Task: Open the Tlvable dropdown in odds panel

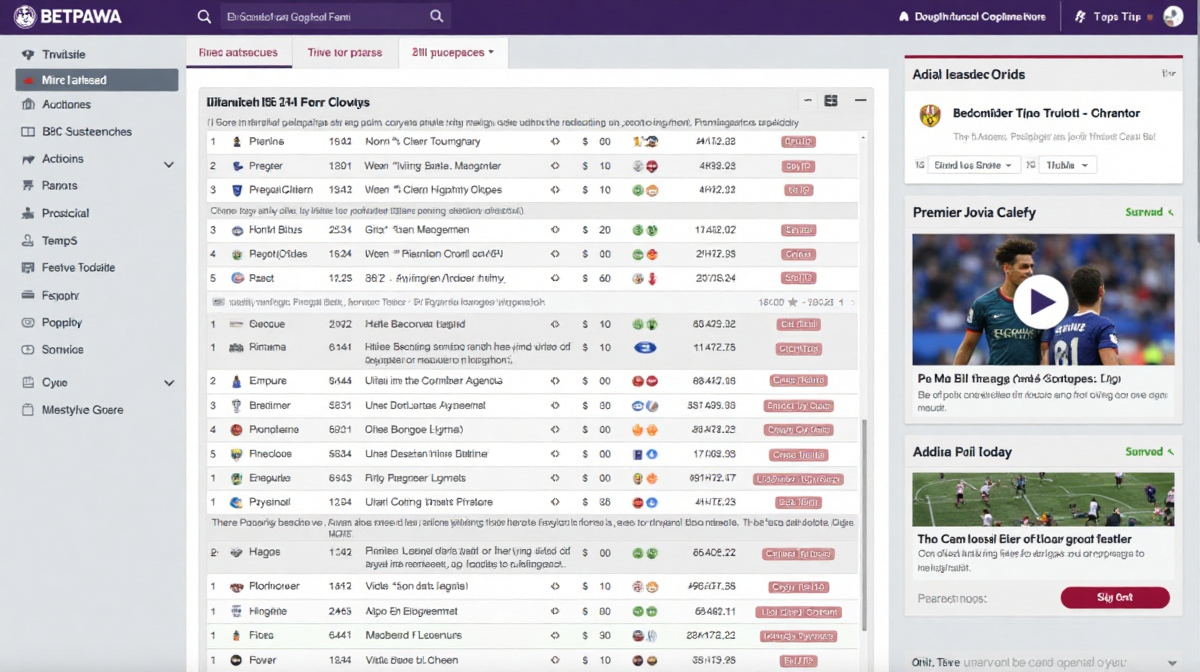Action: (x=1068, y=165)
